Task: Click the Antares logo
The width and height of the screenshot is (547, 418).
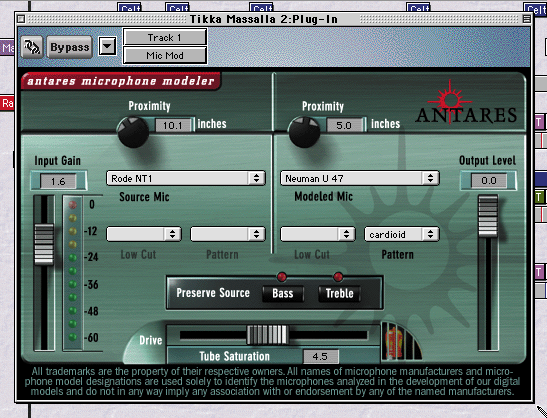Action: click(x=466, y=103)
